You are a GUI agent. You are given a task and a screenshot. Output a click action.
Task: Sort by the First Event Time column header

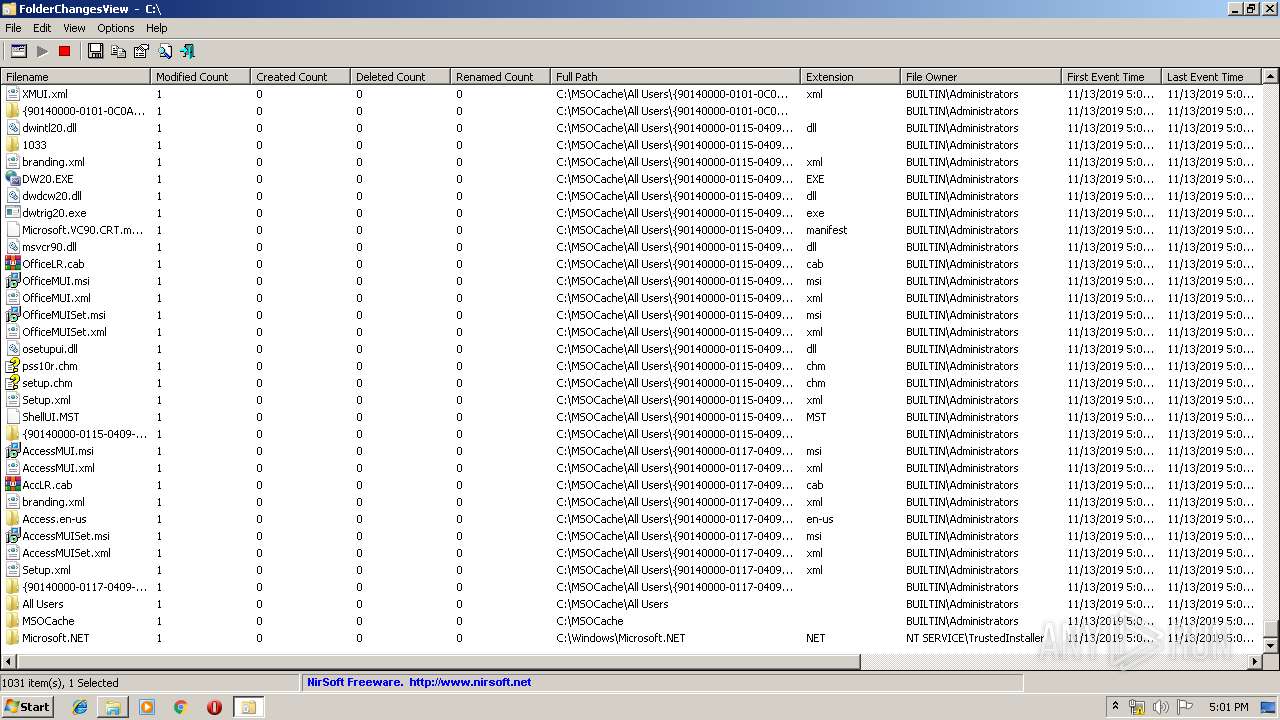1111,77
